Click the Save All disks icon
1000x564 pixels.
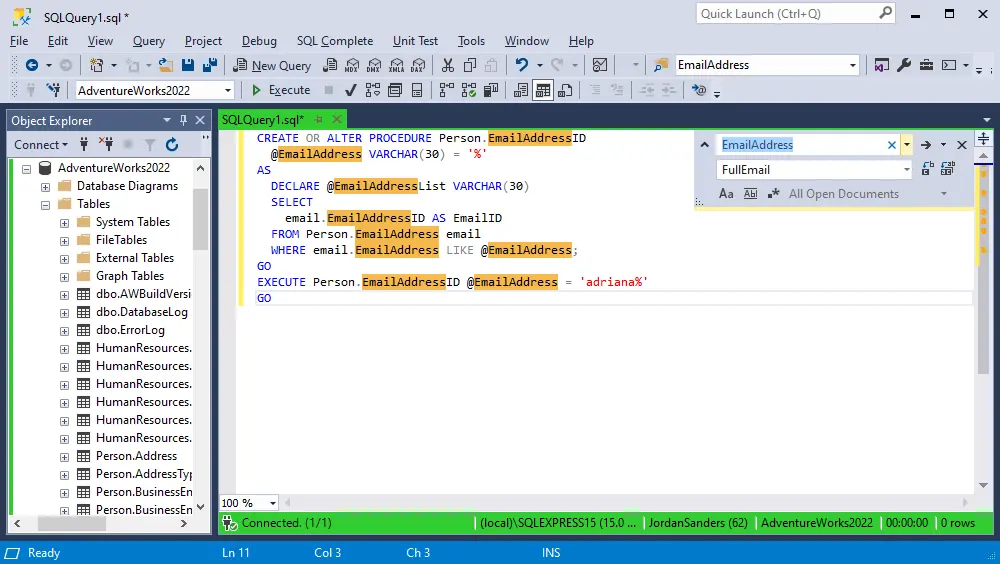click(210, 65)
